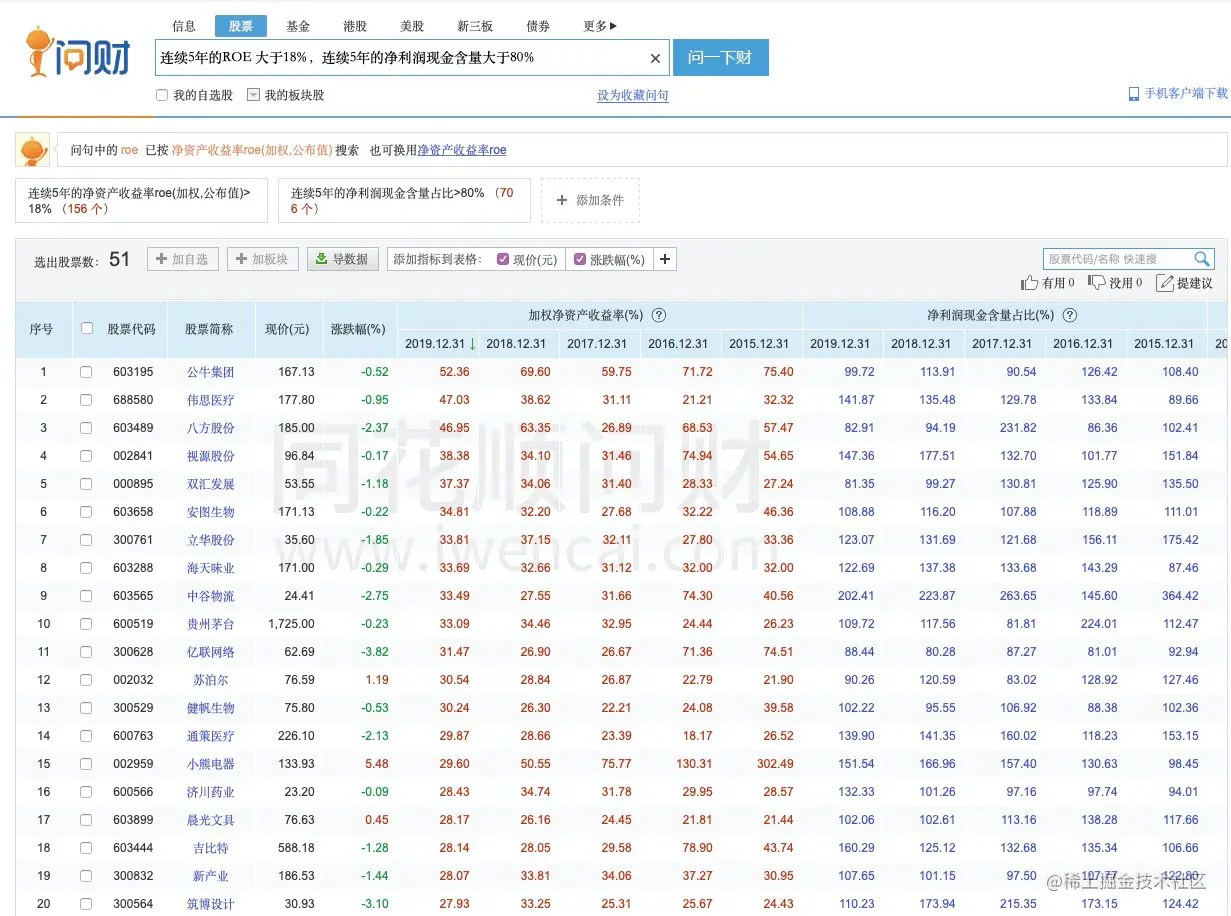Open stock link 通策医疗

coord(210,736)
